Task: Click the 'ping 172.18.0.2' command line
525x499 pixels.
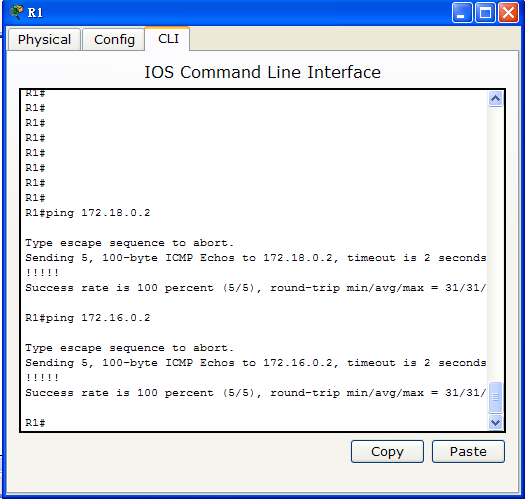Action: pos(88,213)
